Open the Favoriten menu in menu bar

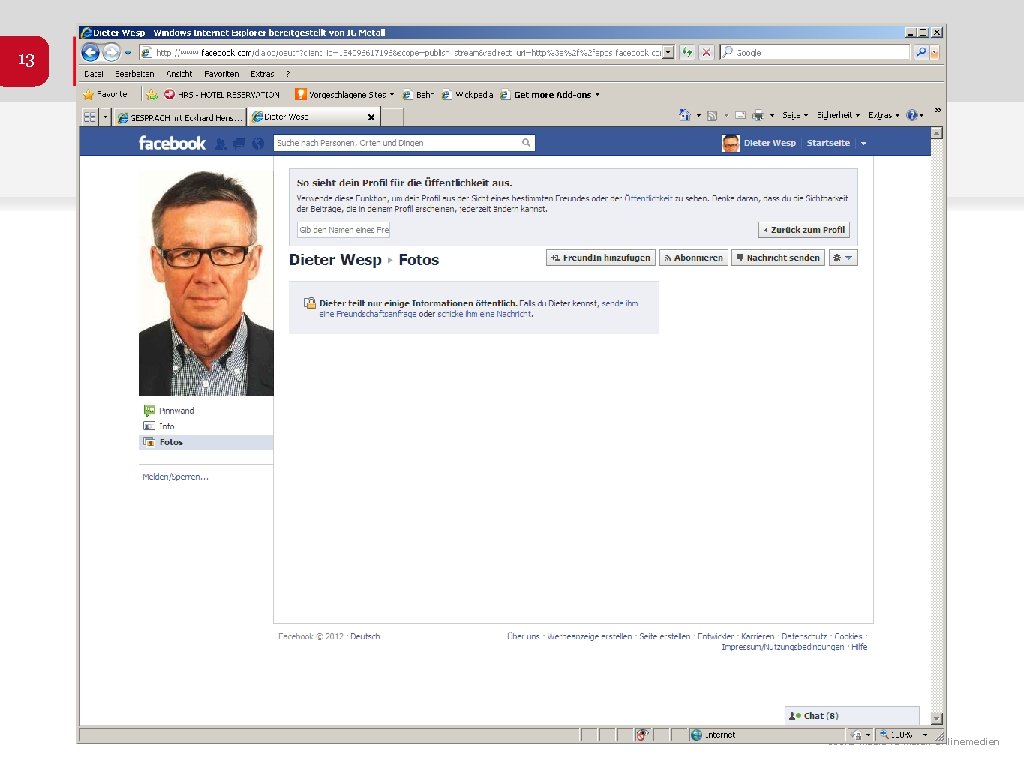pyautogui.click(x=221, y=74)
